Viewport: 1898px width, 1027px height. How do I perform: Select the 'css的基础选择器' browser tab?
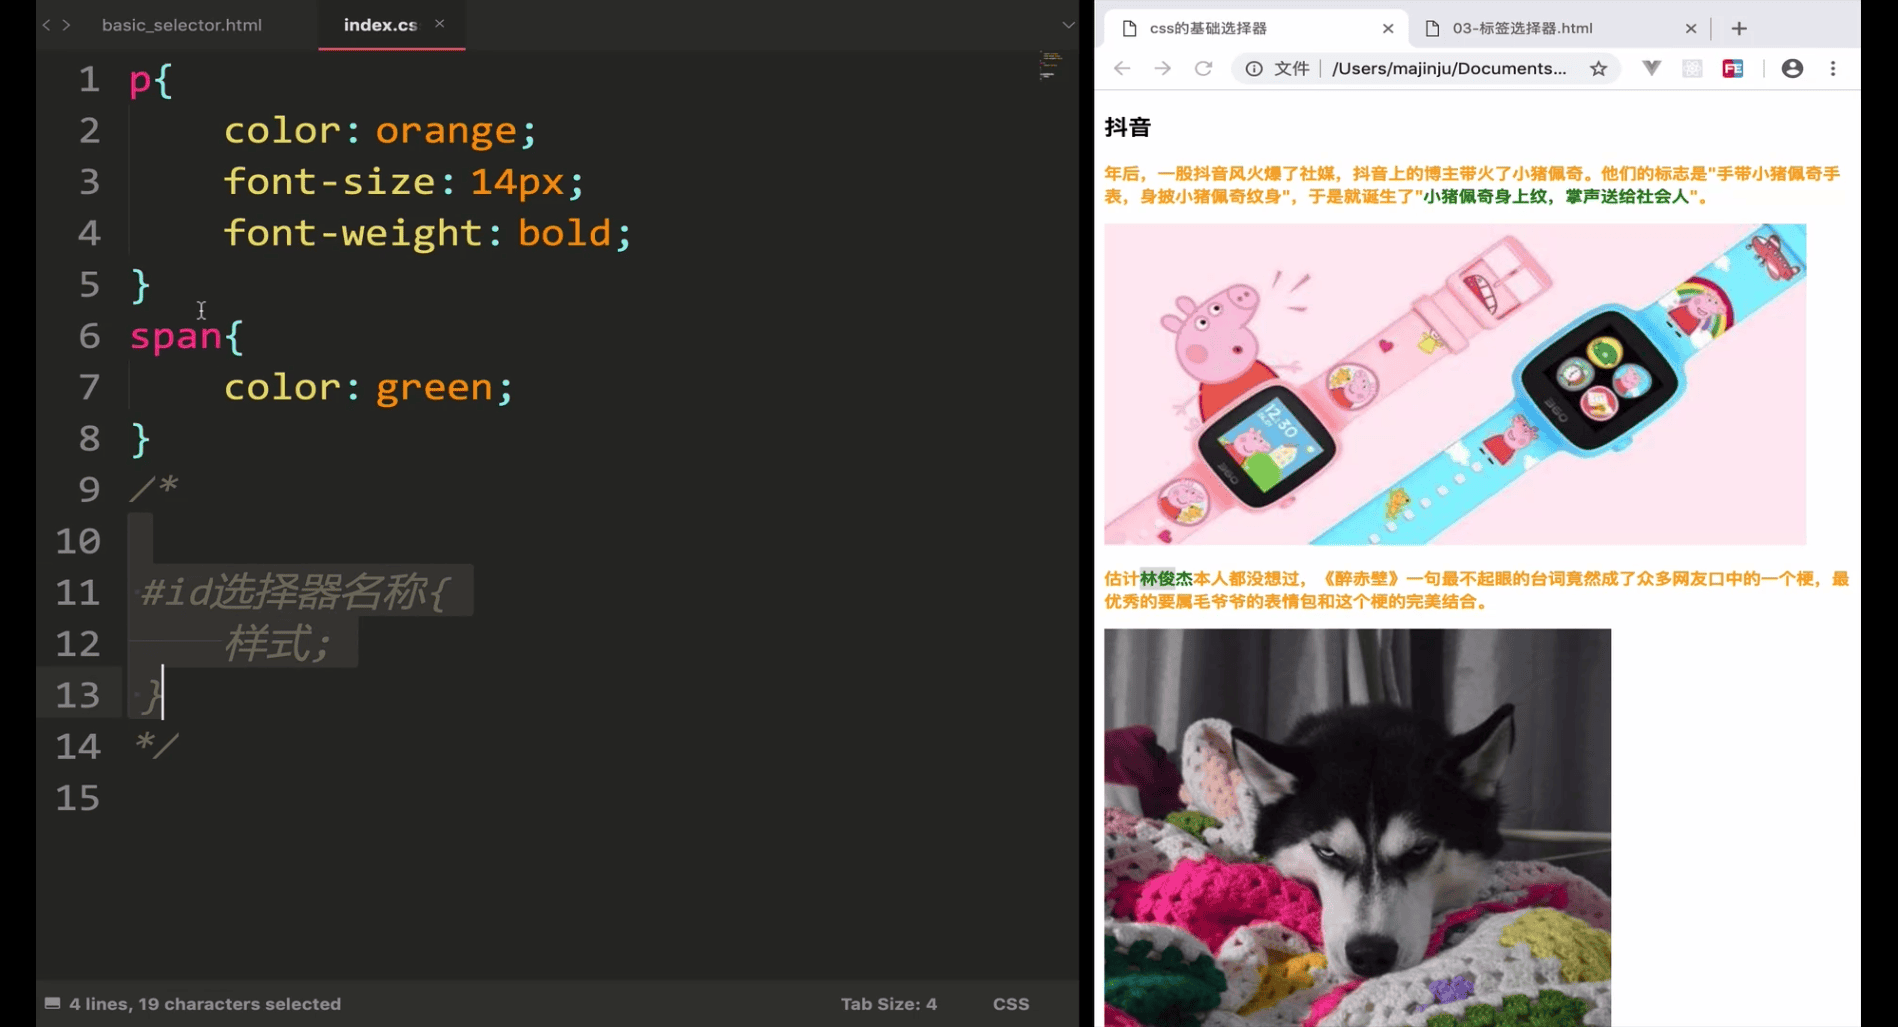(1256, 28)
